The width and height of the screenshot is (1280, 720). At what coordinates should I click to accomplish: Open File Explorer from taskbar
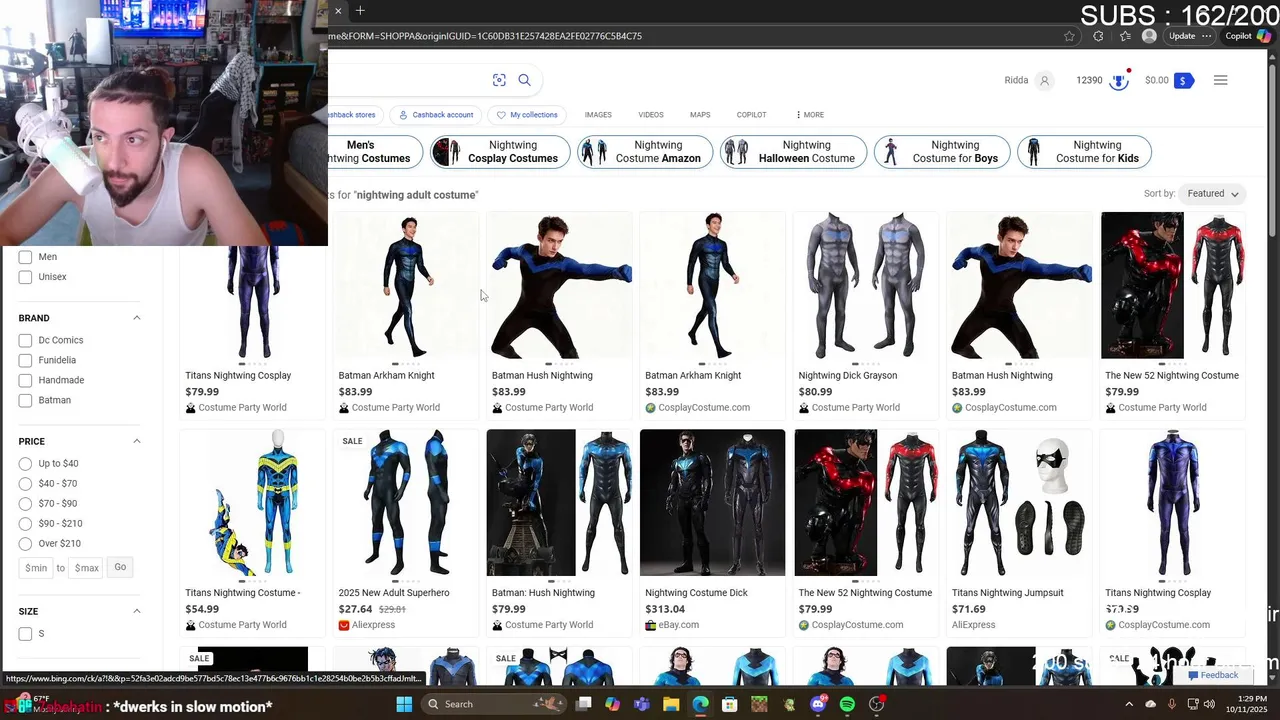(671, 704)
